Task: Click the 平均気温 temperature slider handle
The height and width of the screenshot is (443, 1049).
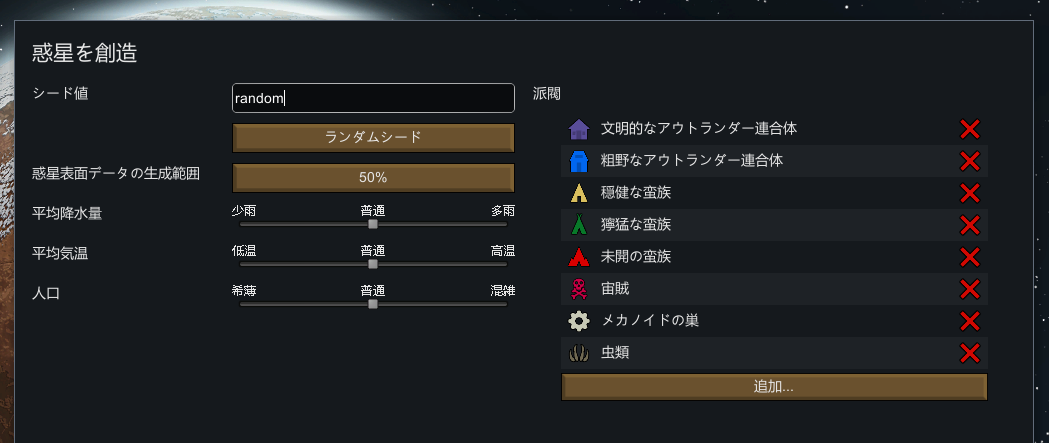Action: pos(373,264)
